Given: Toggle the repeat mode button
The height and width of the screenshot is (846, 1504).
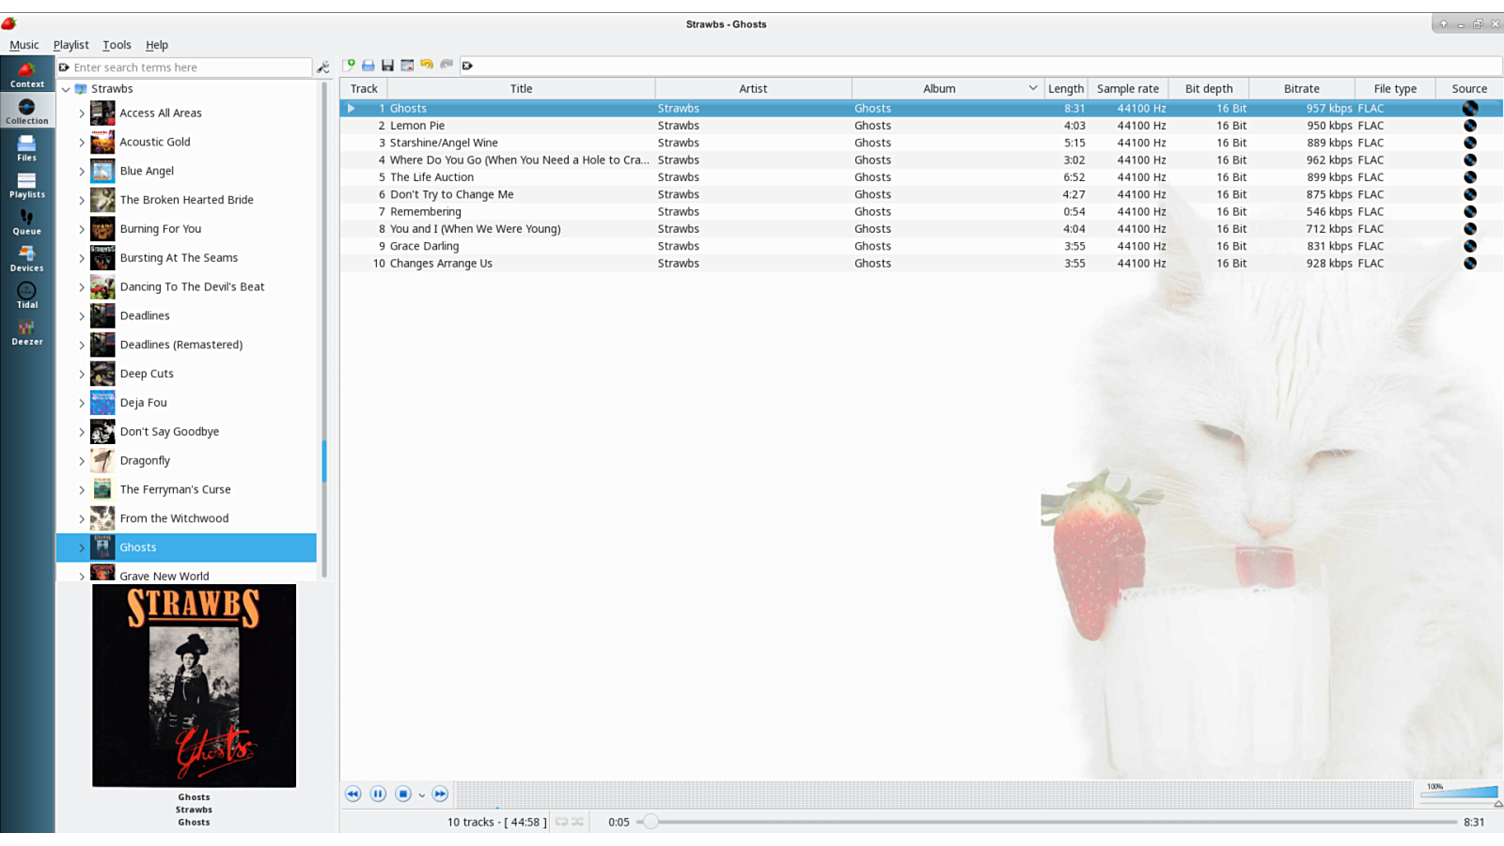Looking at the screenshot, I should 561,822.
